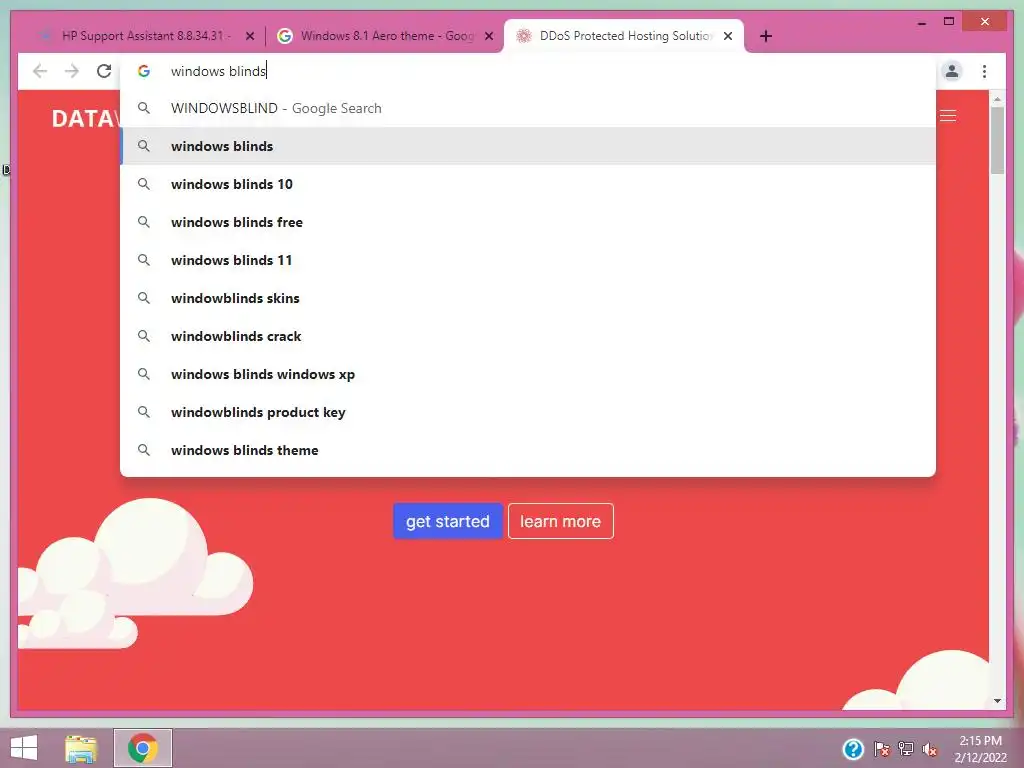1024x768 pixels.
Task: Click the network tray icon
Action: (906, 749)
